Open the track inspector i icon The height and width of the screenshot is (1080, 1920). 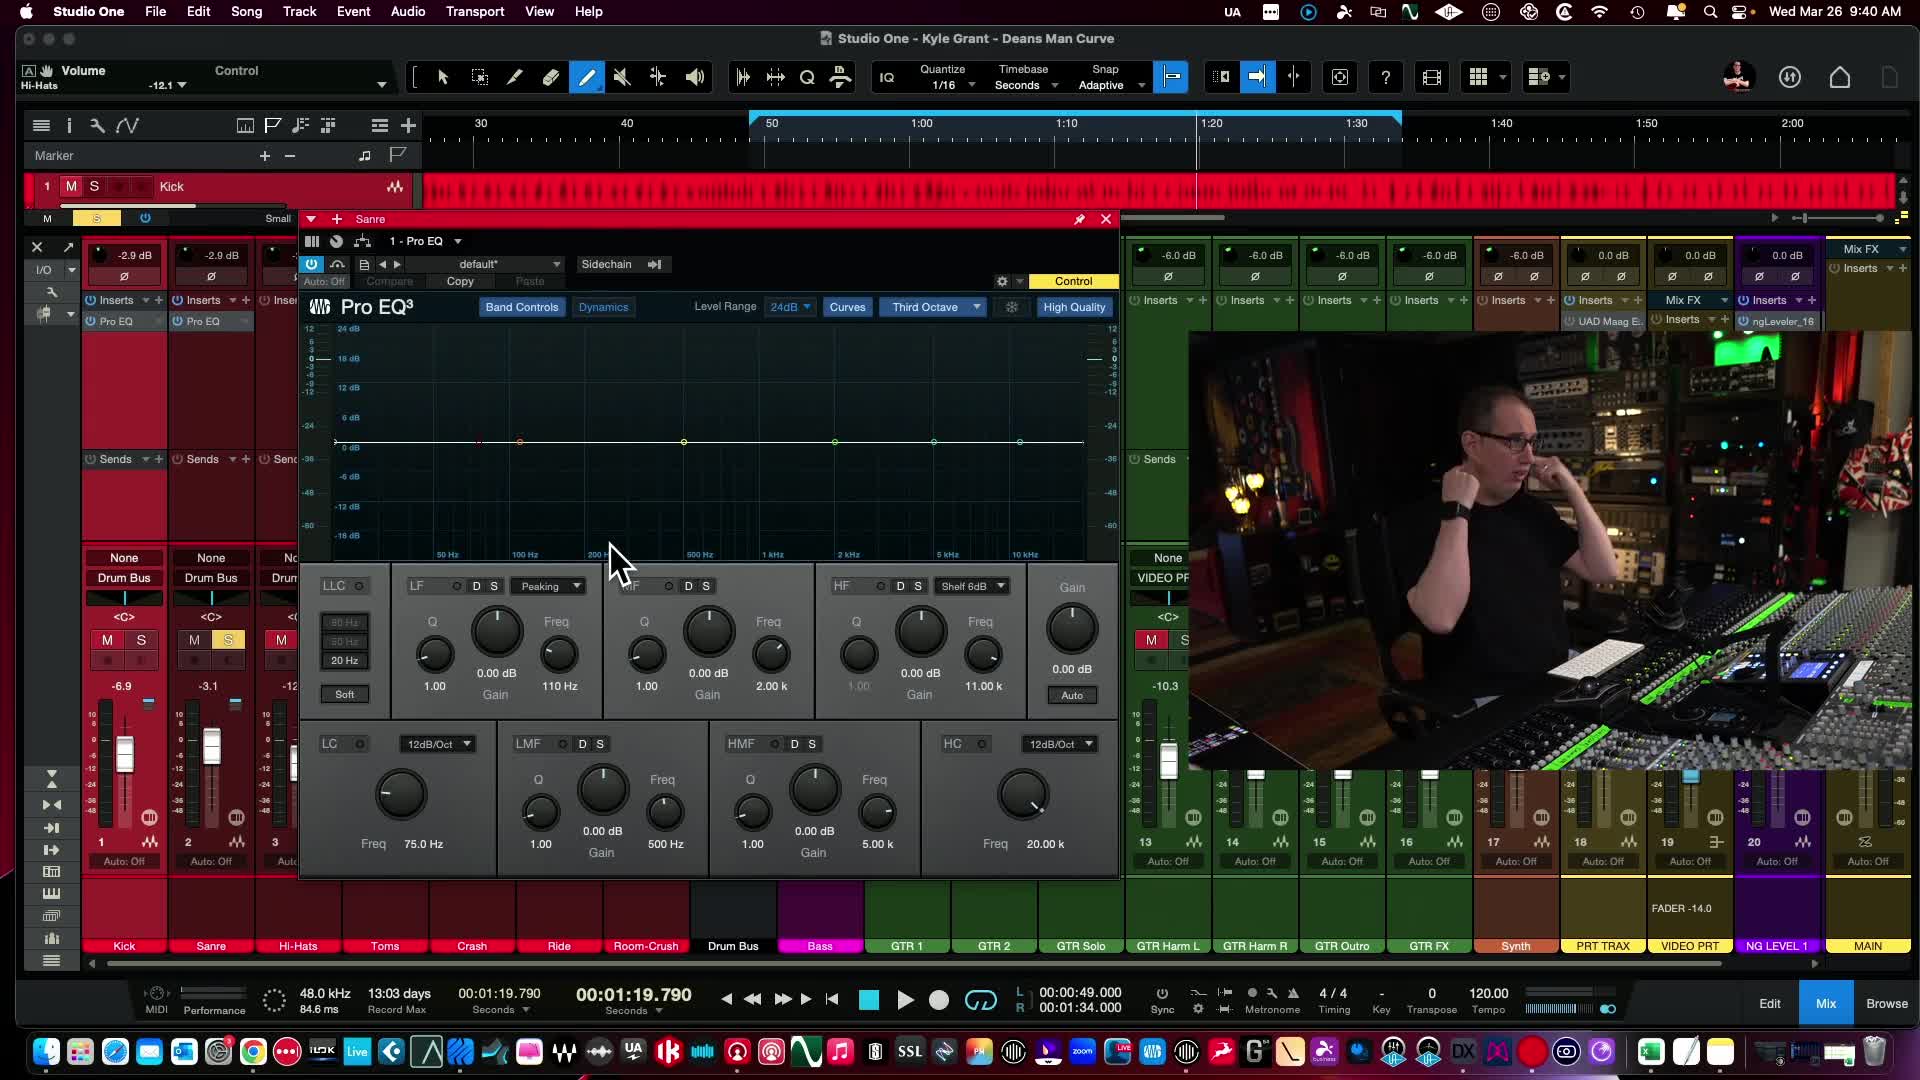pos(69,125)
